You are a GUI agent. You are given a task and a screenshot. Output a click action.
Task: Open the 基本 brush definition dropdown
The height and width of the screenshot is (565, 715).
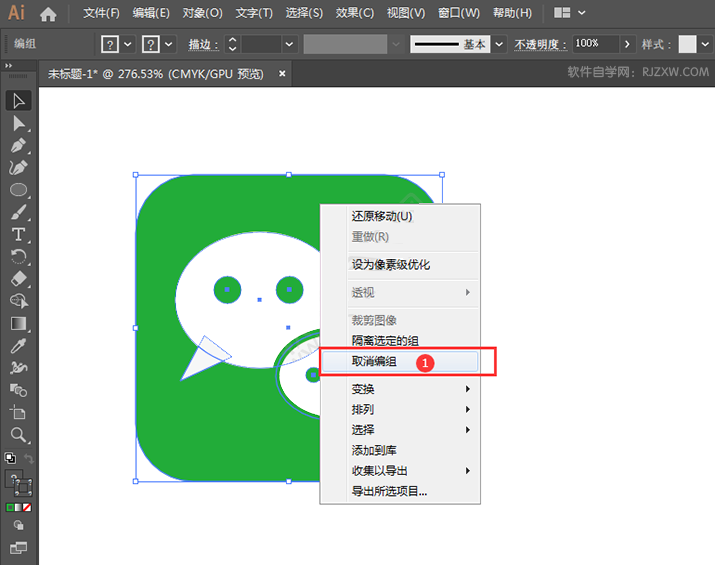coord(499,44)
